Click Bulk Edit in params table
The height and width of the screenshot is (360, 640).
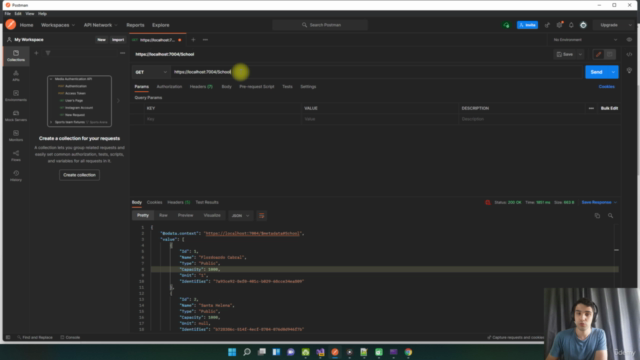click(609, 108)
